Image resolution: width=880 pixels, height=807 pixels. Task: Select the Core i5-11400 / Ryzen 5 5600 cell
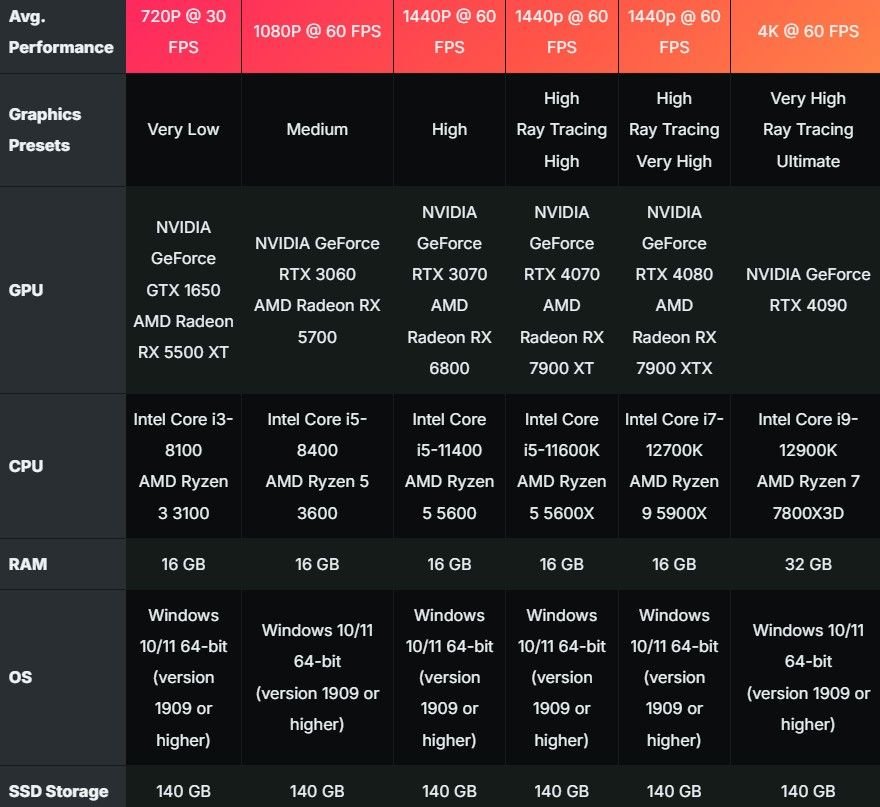click(x=450, y=466)
